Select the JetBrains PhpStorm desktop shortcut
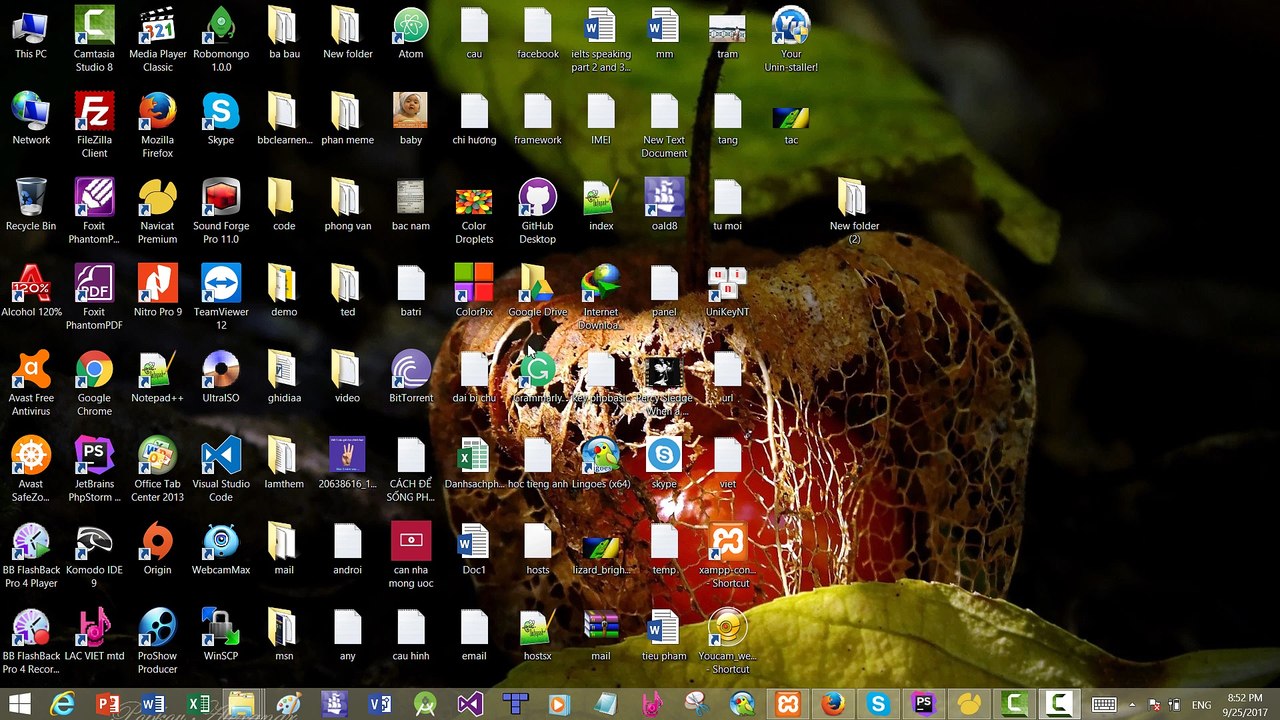This screenshot has height=720, width=1280. point(95,469)
